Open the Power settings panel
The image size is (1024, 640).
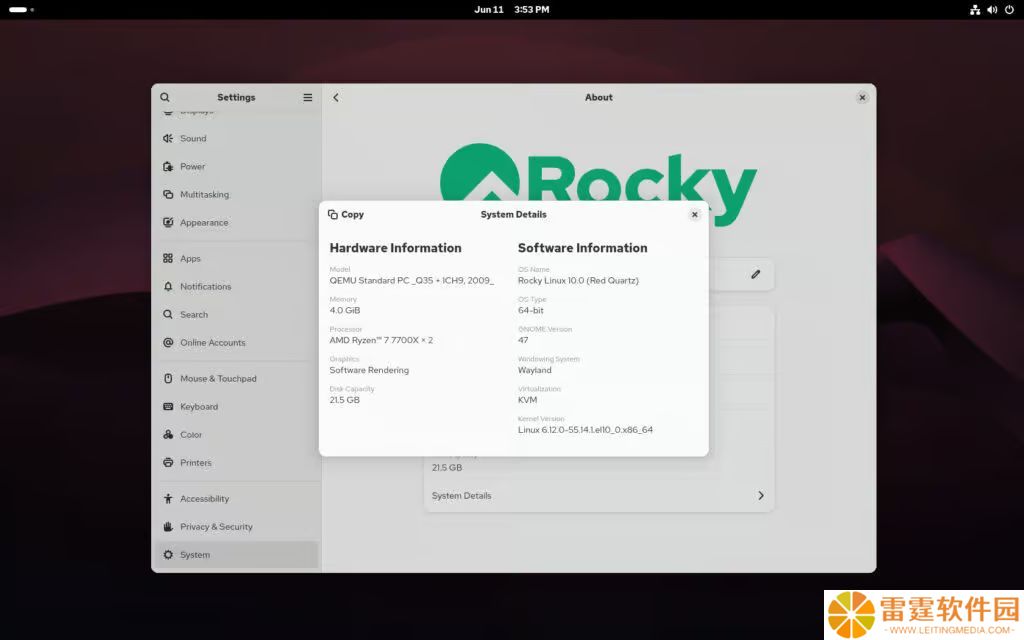coord(238,167)
